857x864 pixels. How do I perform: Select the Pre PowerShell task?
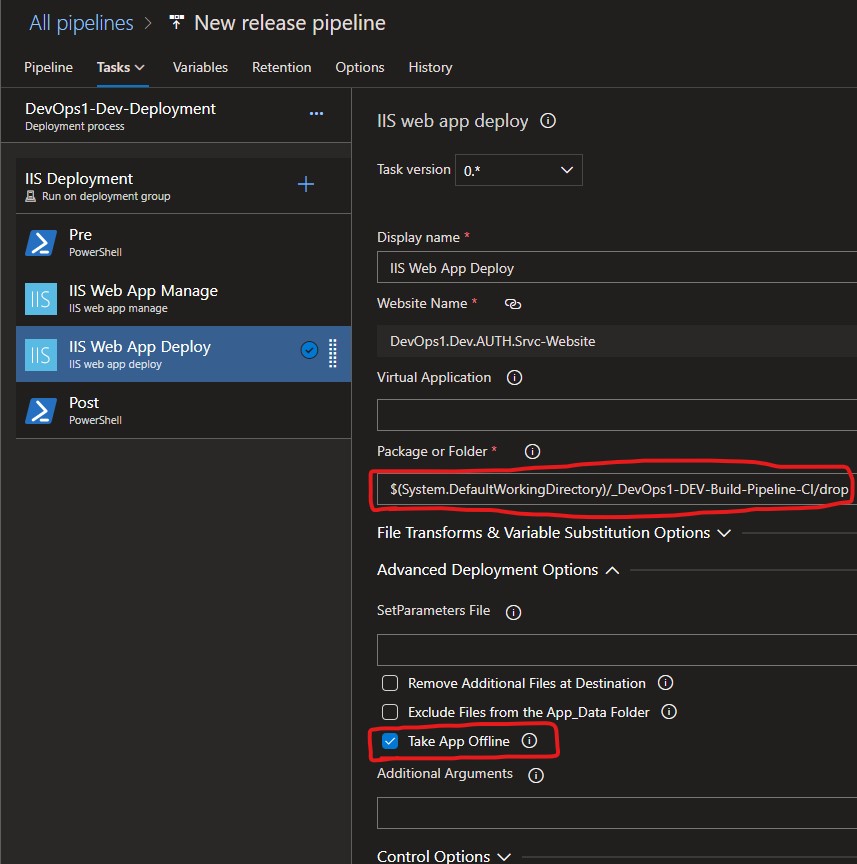pyautogui.click(x=184, y=242)
